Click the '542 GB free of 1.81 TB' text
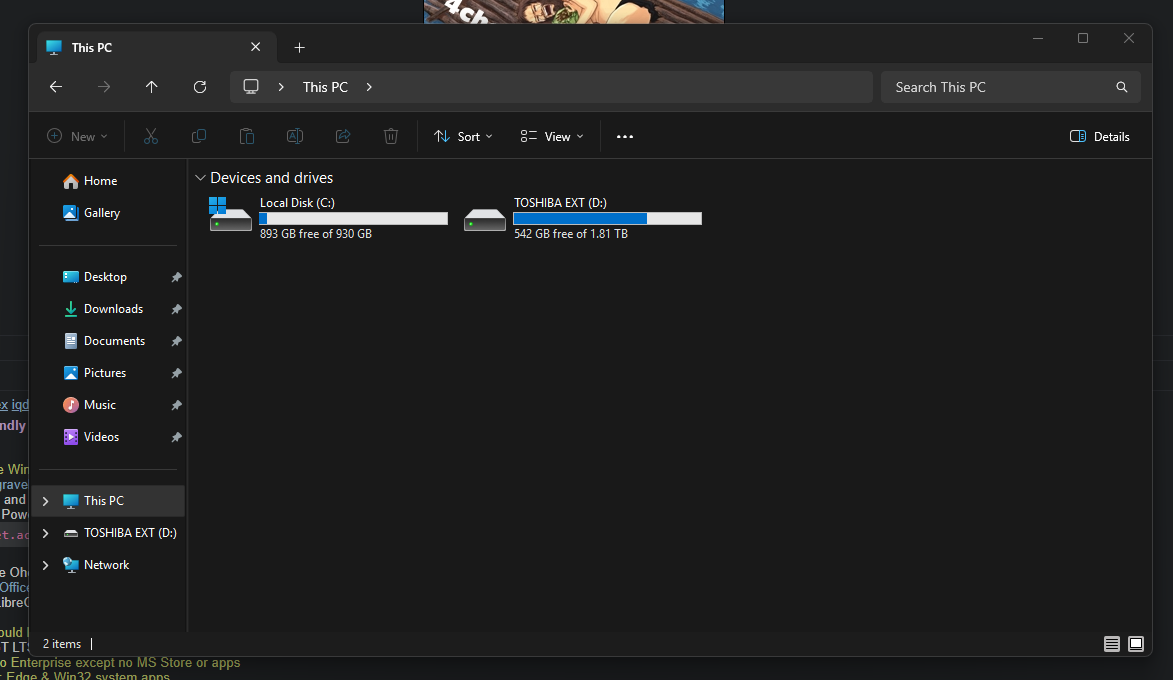The width and height of the screenshot is (1173, 680). [x=571, y=234]
